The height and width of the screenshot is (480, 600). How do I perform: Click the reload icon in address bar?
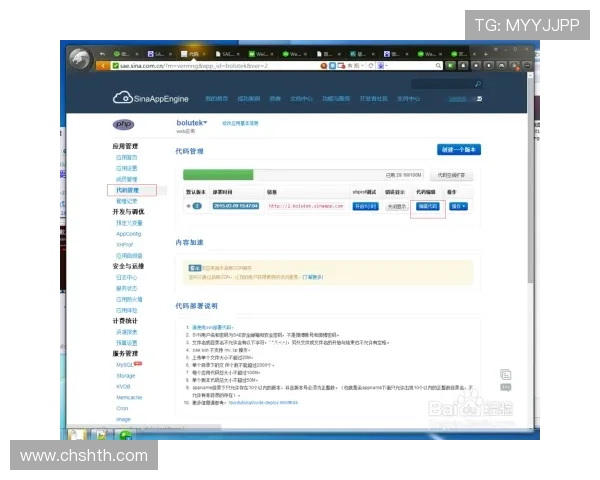click(371, 66)
